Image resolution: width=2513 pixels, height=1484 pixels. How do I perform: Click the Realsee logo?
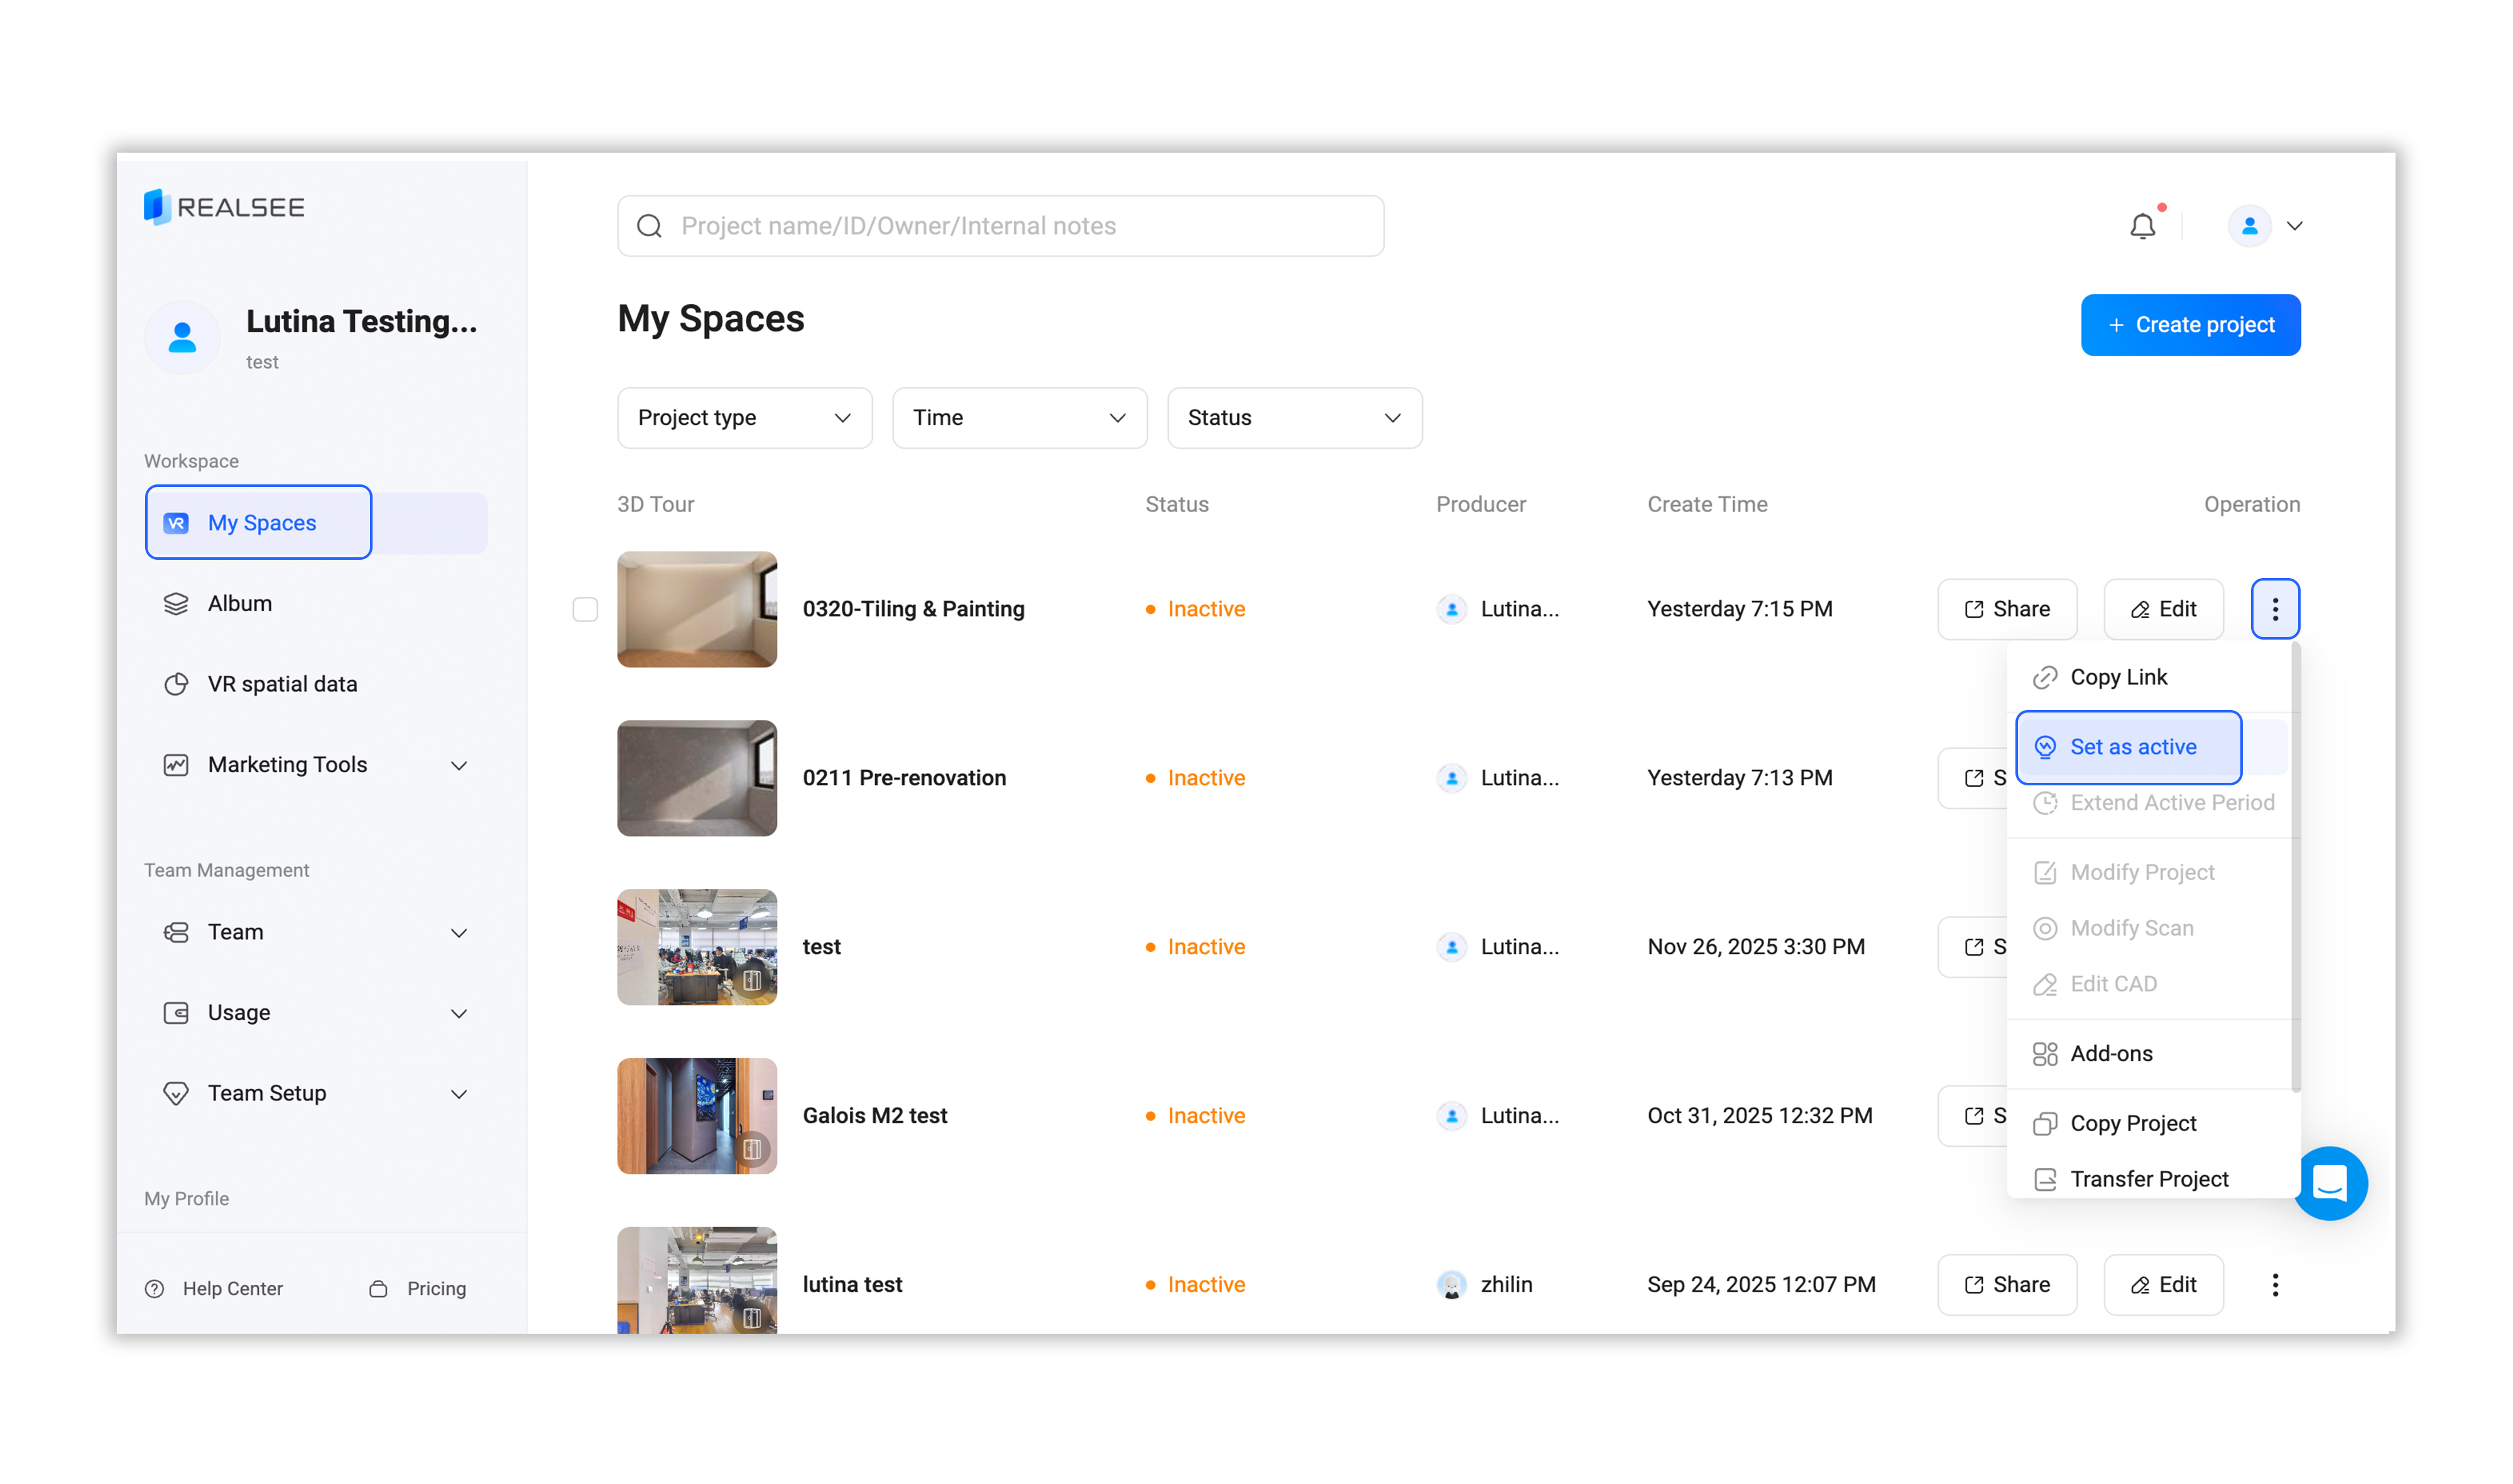pos(224,207)
